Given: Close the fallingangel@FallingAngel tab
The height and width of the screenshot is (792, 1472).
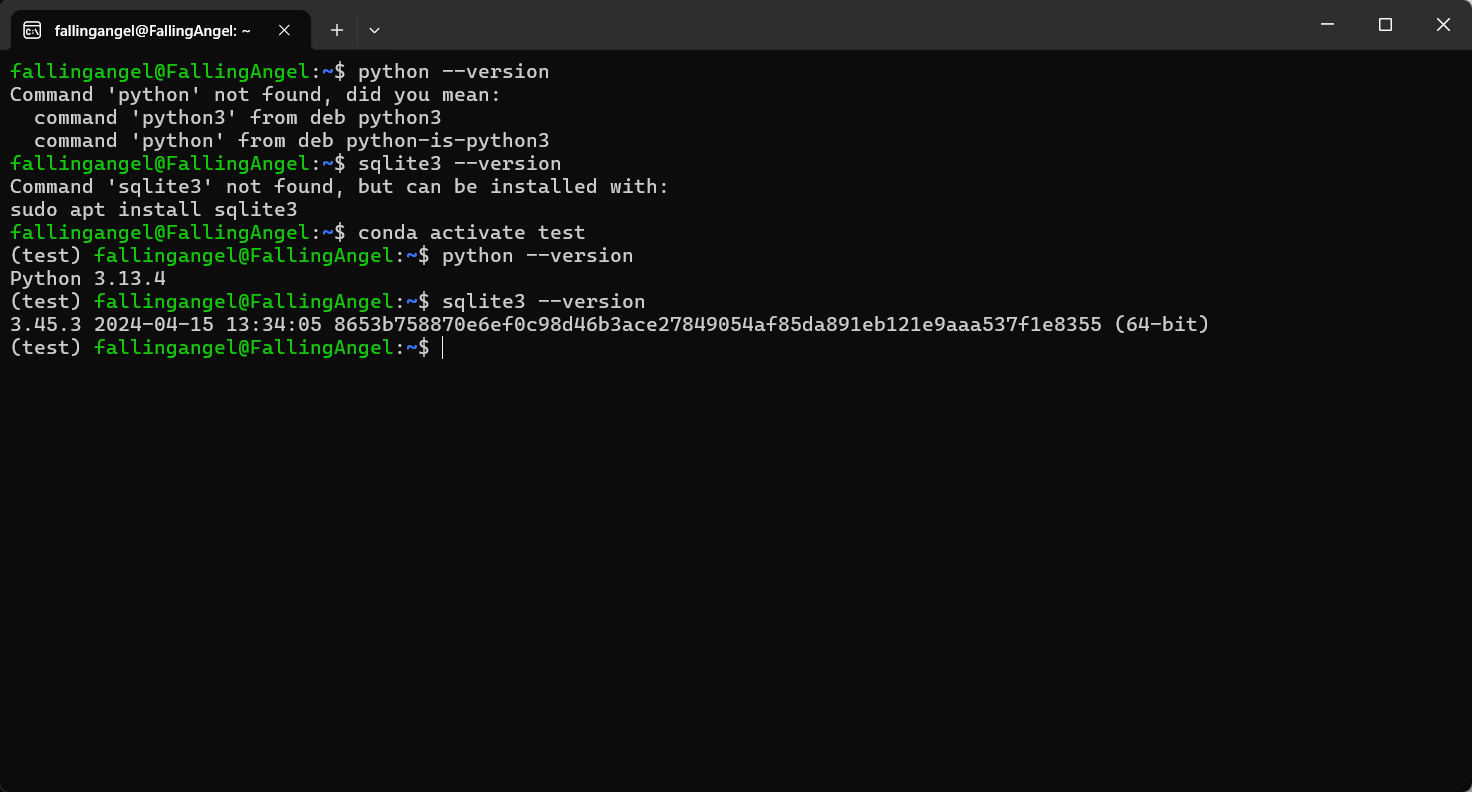Looking at the screenshot, I should click(284, 30).
